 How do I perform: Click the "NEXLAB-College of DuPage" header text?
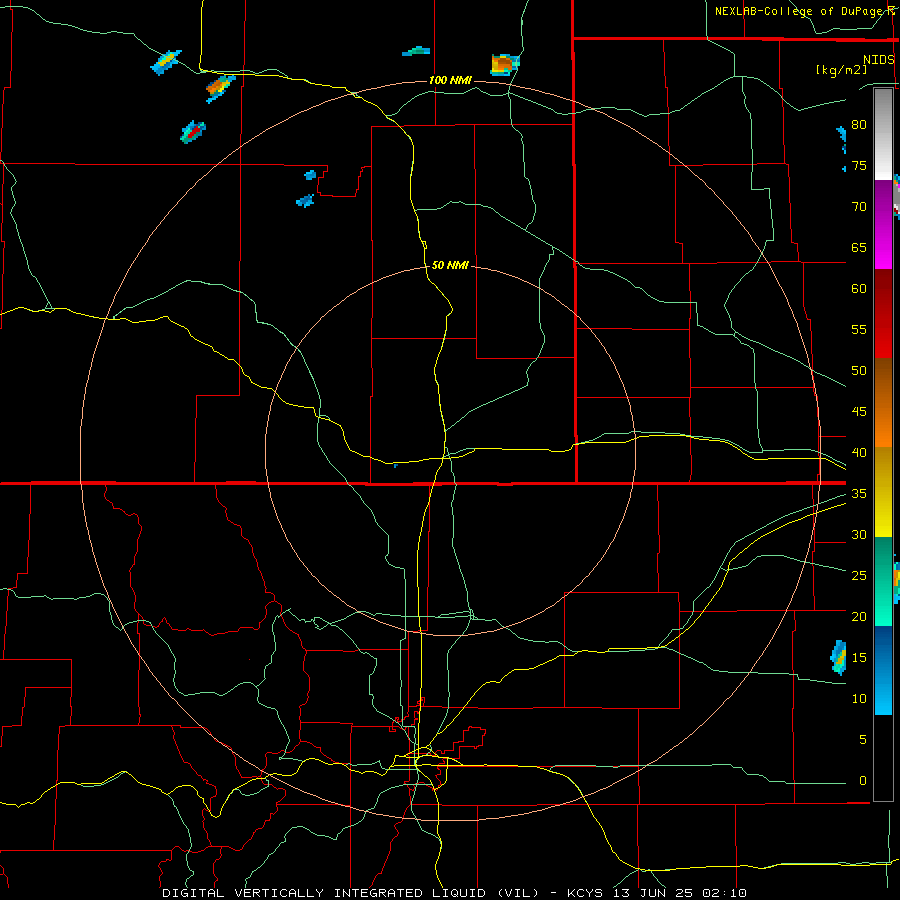[800, 11]
